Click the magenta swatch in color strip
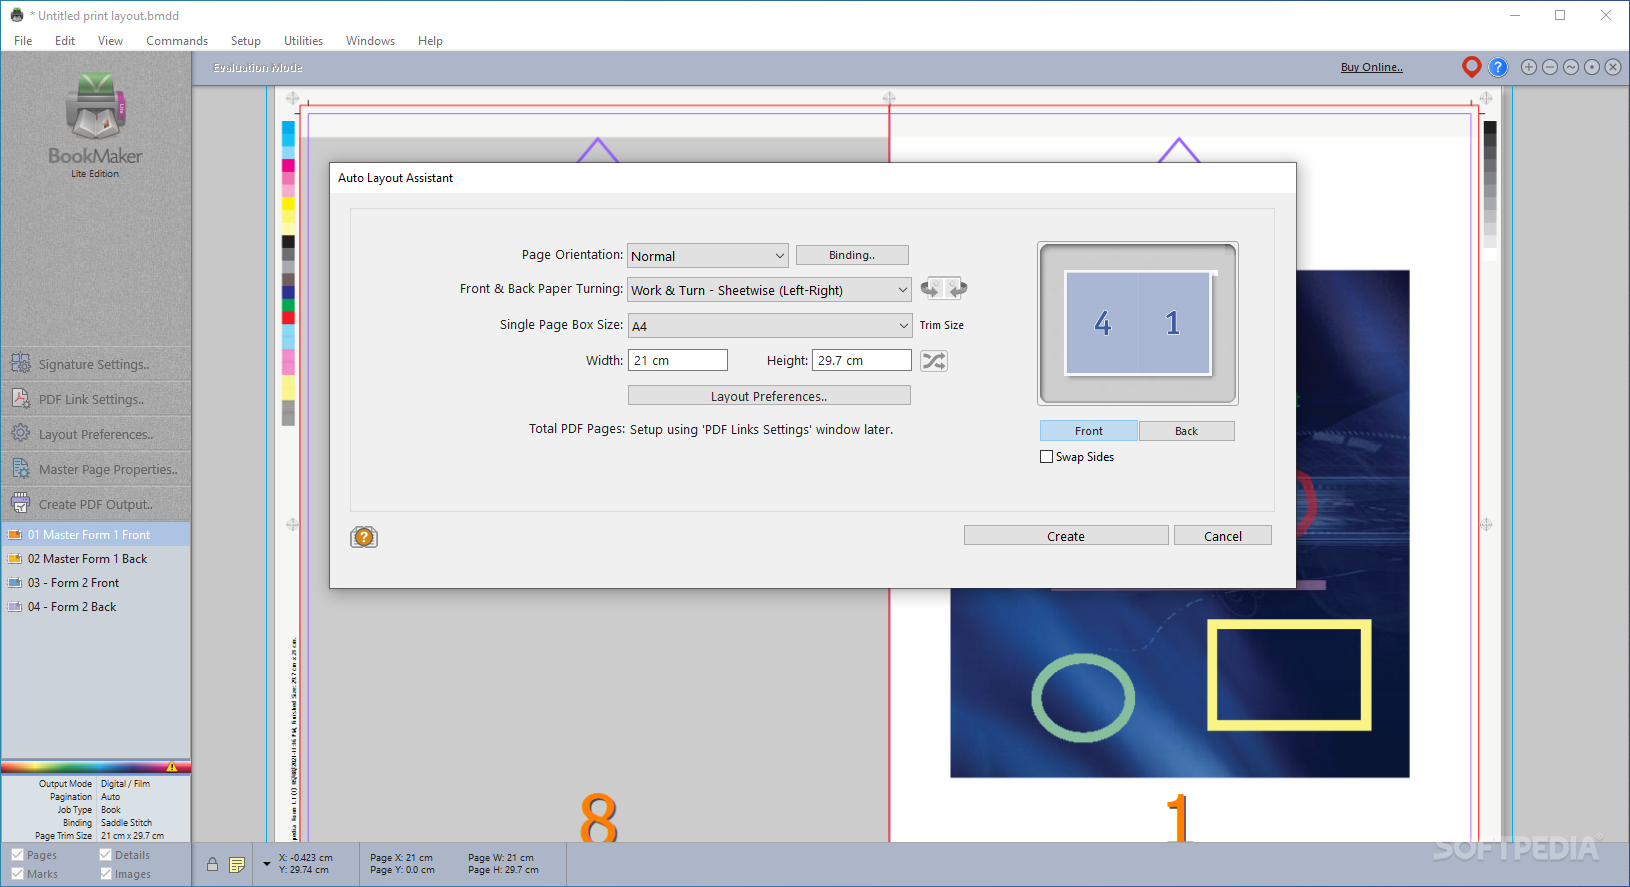The height and width of the screenshot is (887, 1630). click(x=288, y=165)
